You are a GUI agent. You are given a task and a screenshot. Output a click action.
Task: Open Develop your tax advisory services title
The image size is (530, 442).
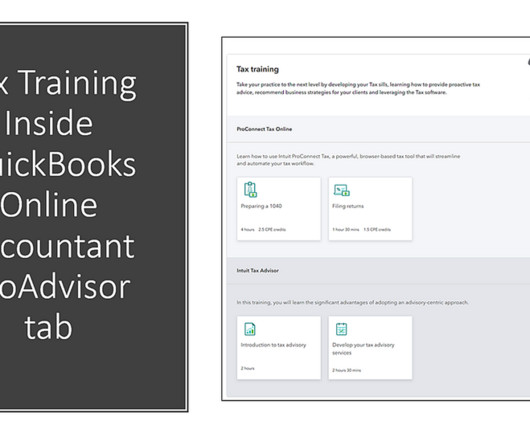[x=363, y=349]
